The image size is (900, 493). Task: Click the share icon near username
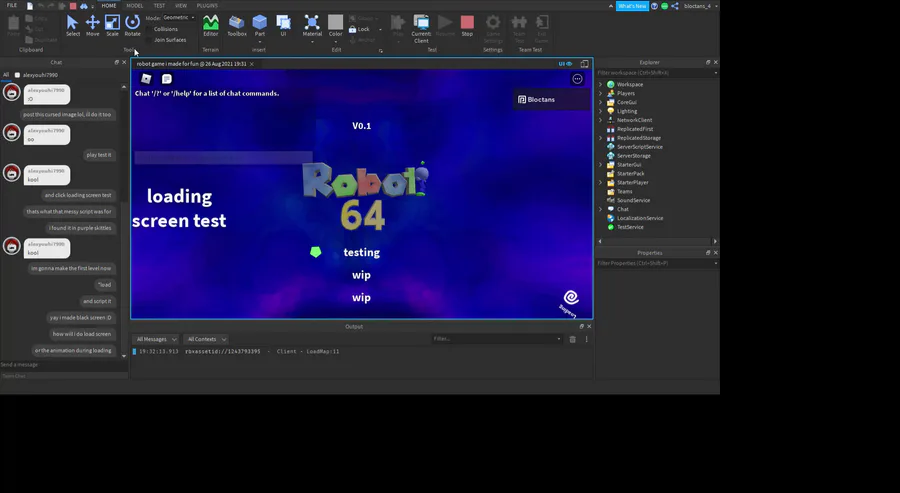(x=674, y=6)
